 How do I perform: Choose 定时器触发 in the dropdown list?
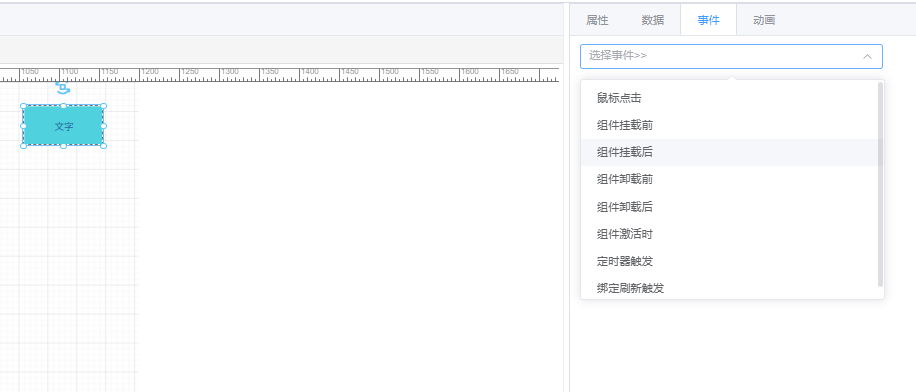[730, 261]
